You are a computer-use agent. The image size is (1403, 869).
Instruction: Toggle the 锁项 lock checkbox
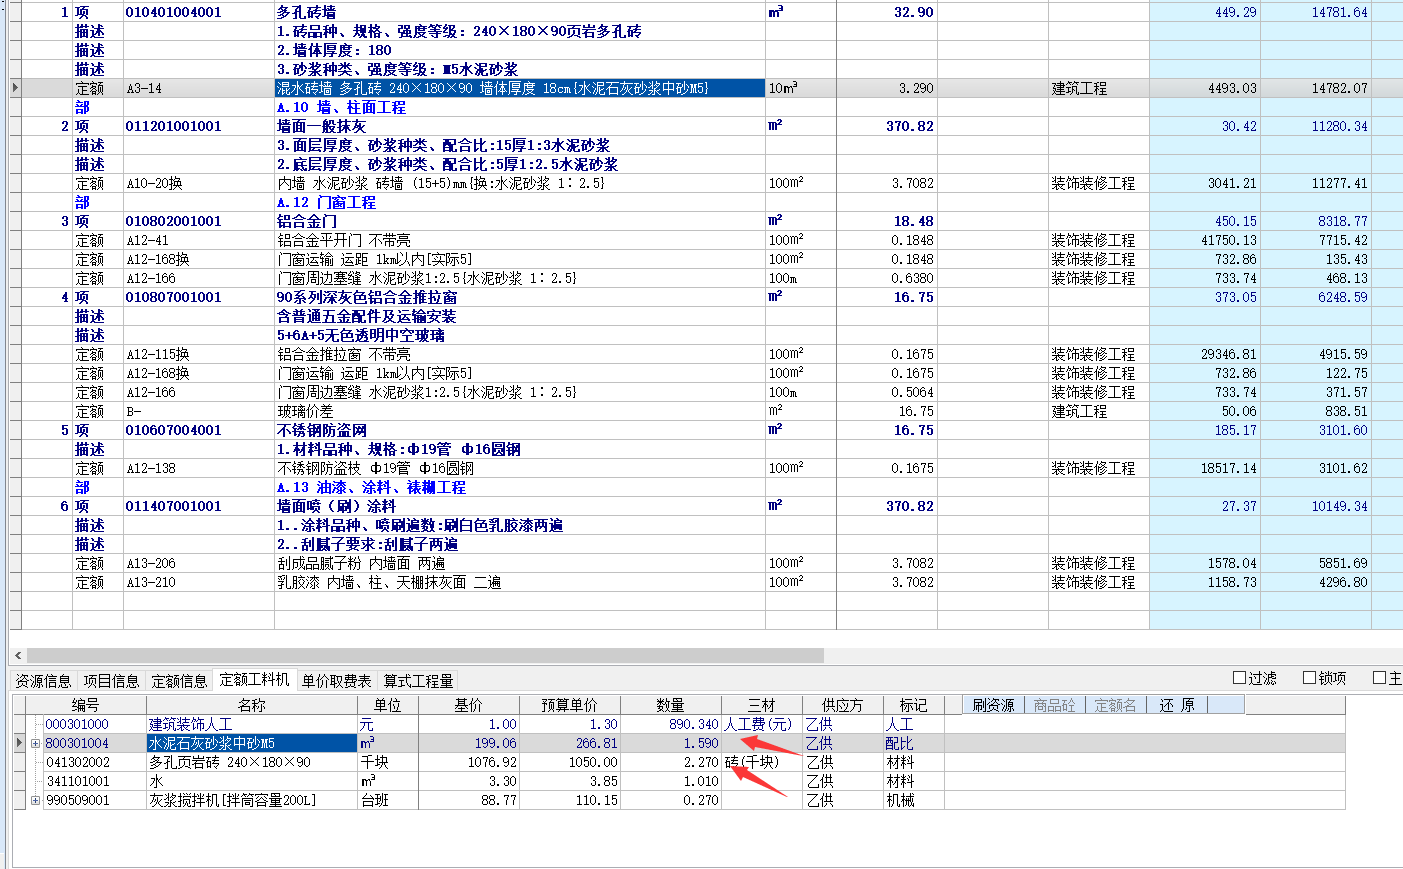(1309, 678)
